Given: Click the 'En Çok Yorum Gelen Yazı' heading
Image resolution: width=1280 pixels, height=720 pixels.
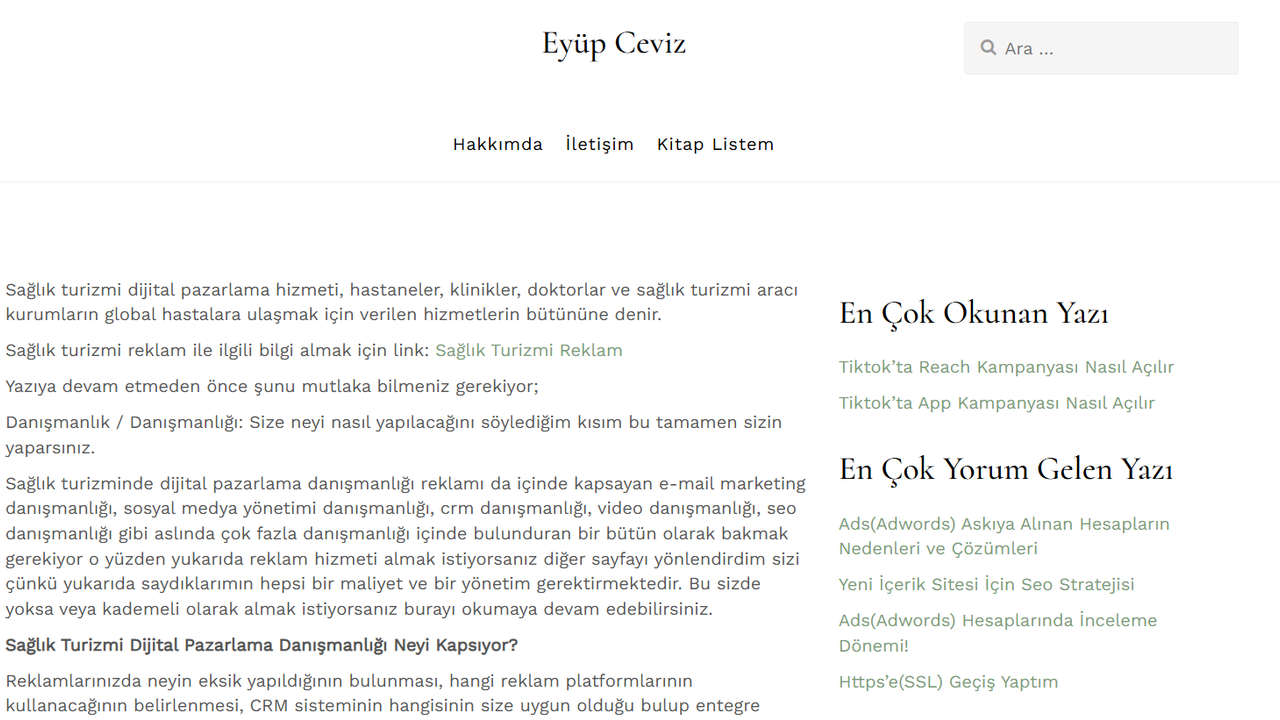Looking at the screenshot, I should pyautogui.click(x=1005, y=469).
